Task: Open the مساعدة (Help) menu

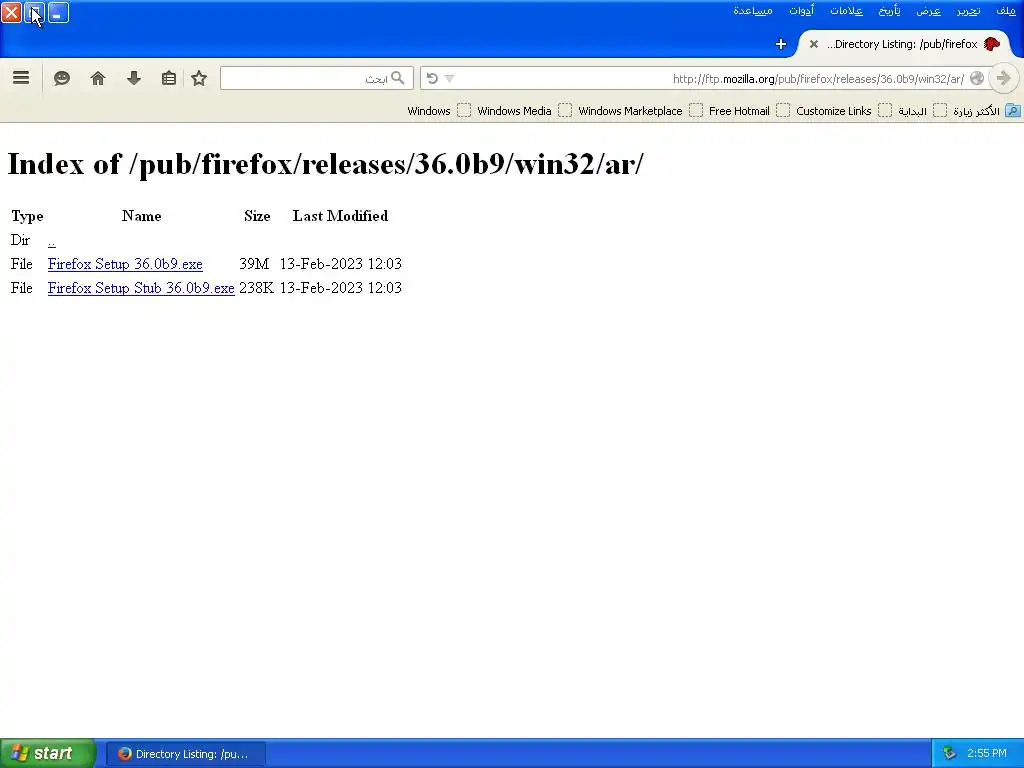Action: (x=753, y=10)
